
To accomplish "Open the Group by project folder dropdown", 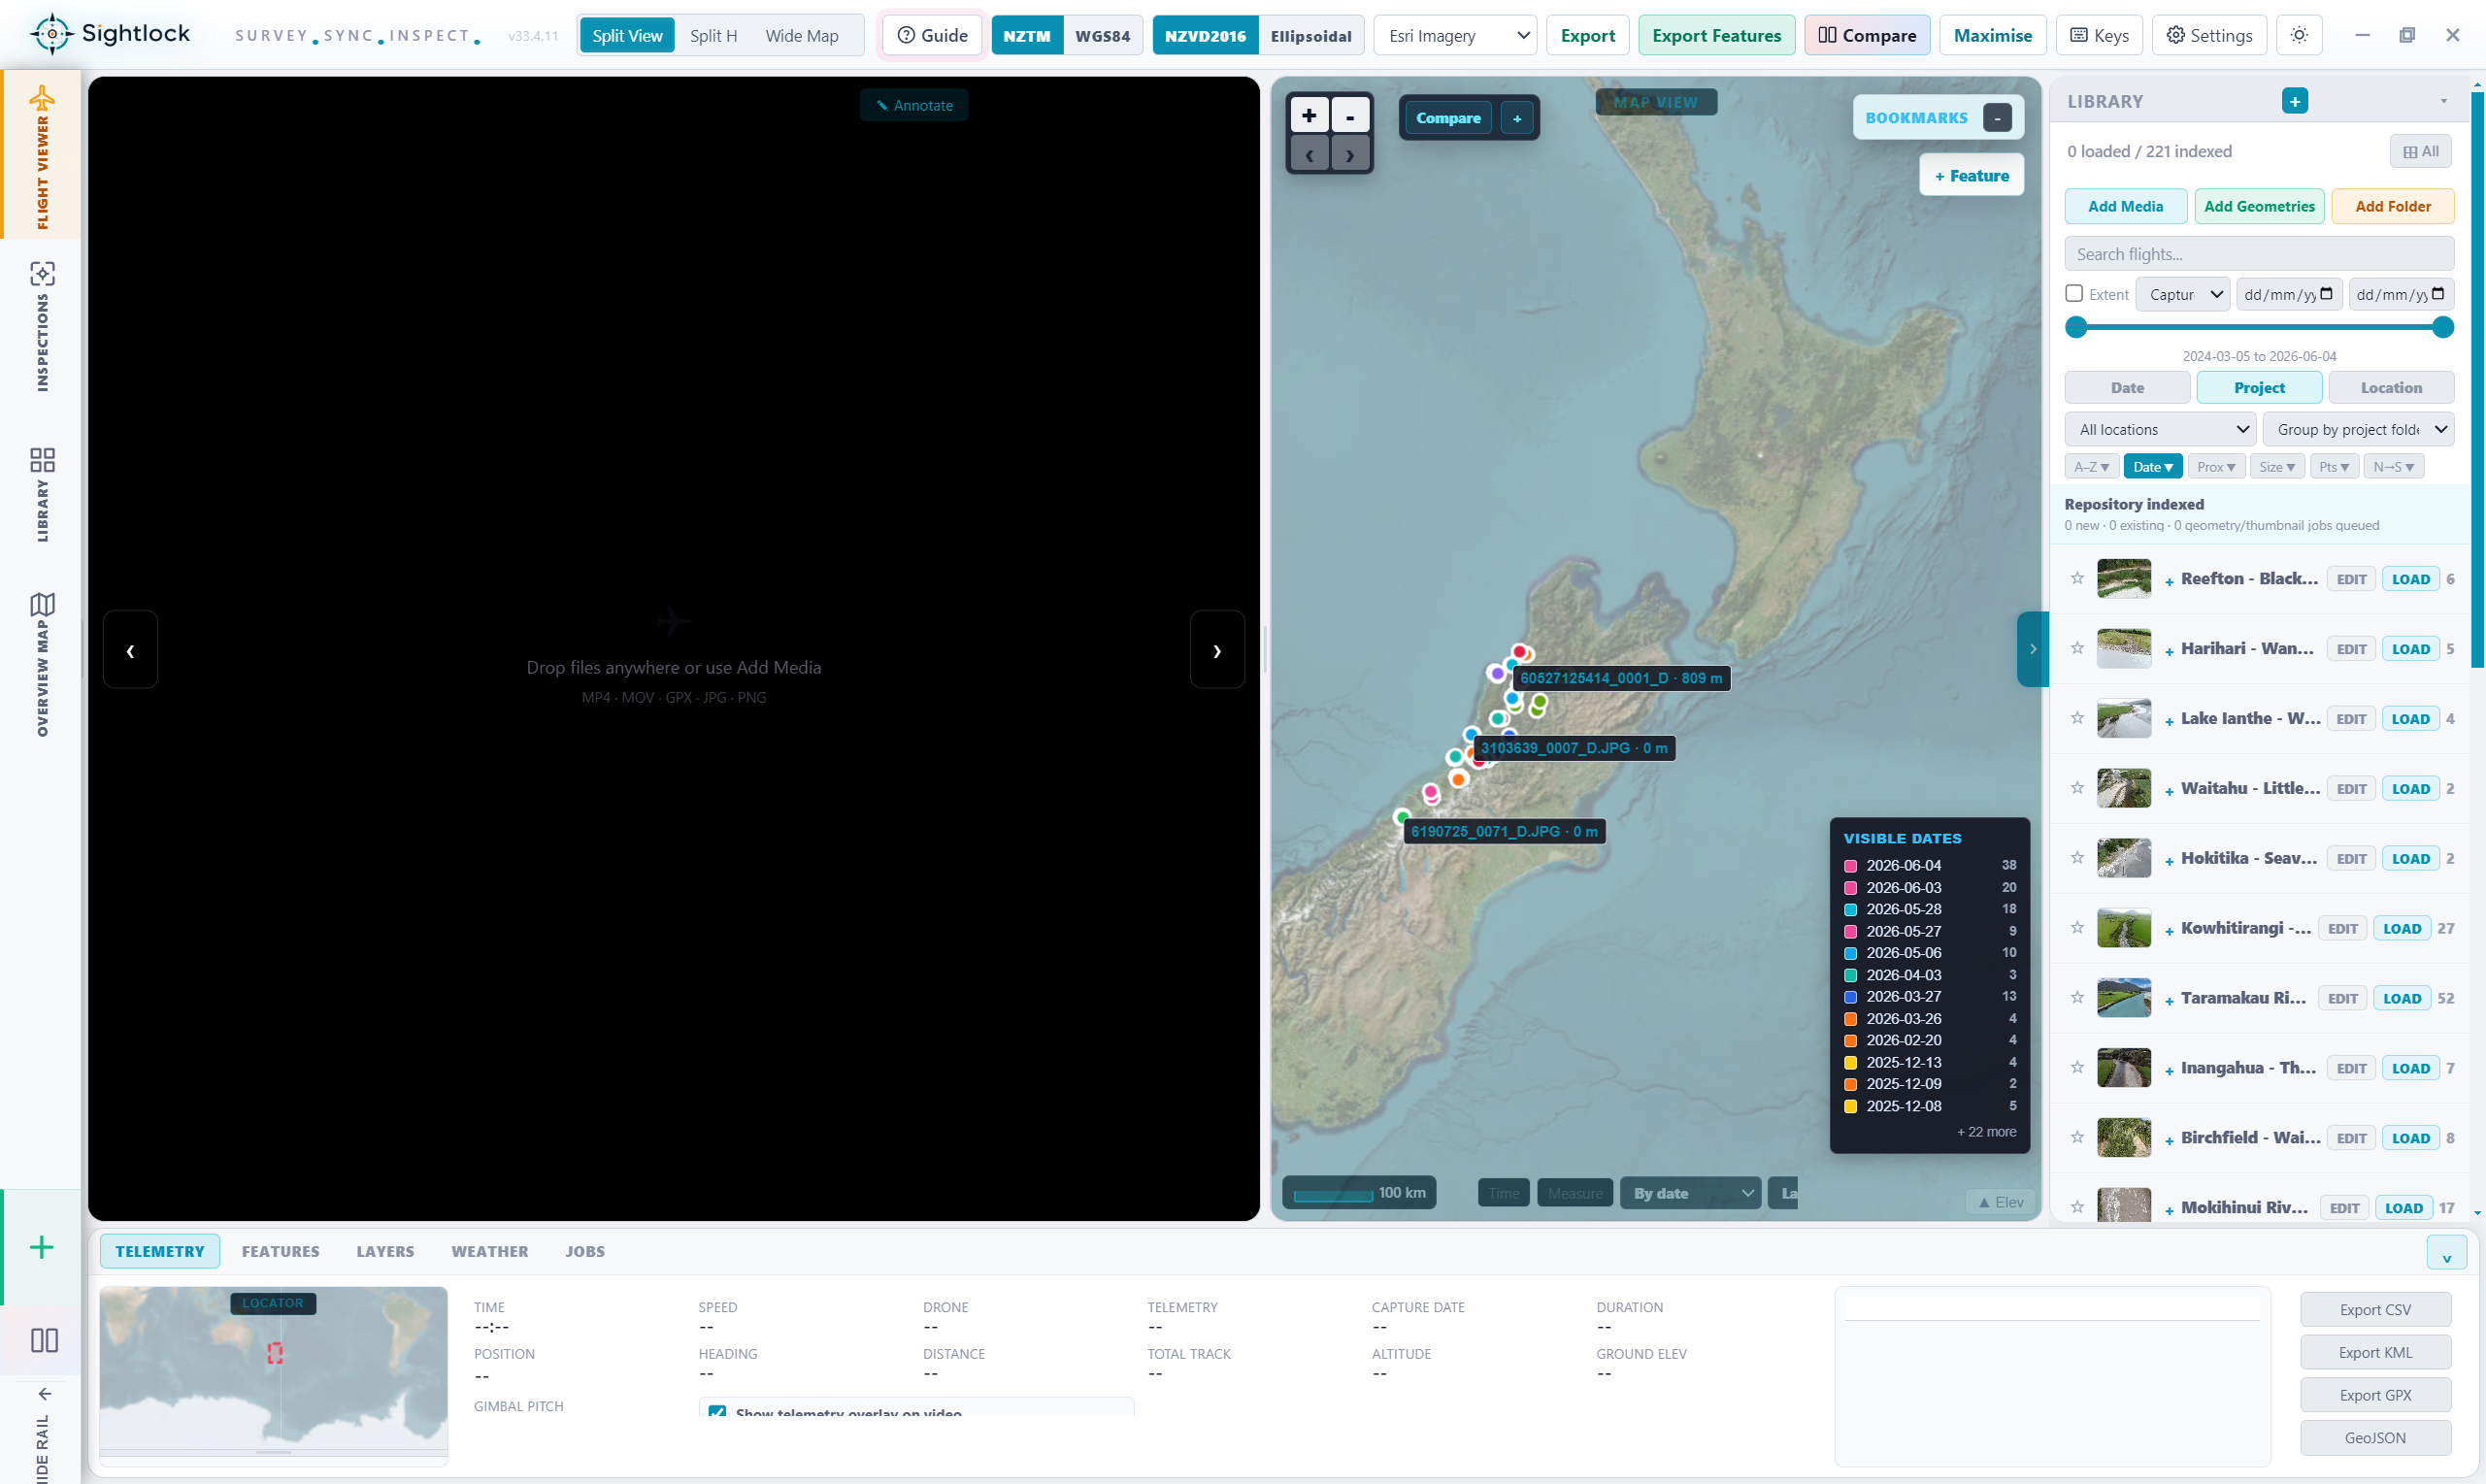I will 2358,430.
